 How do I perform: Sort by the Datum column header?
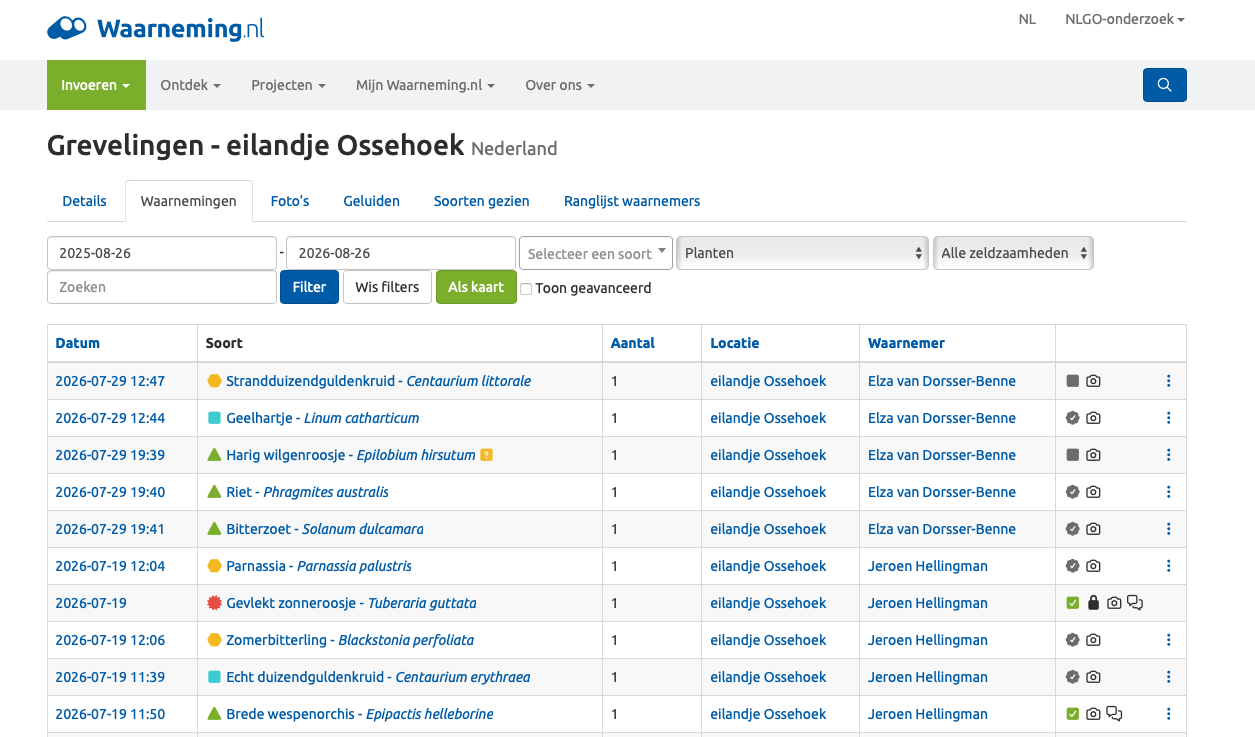click(x=78, y=343)
